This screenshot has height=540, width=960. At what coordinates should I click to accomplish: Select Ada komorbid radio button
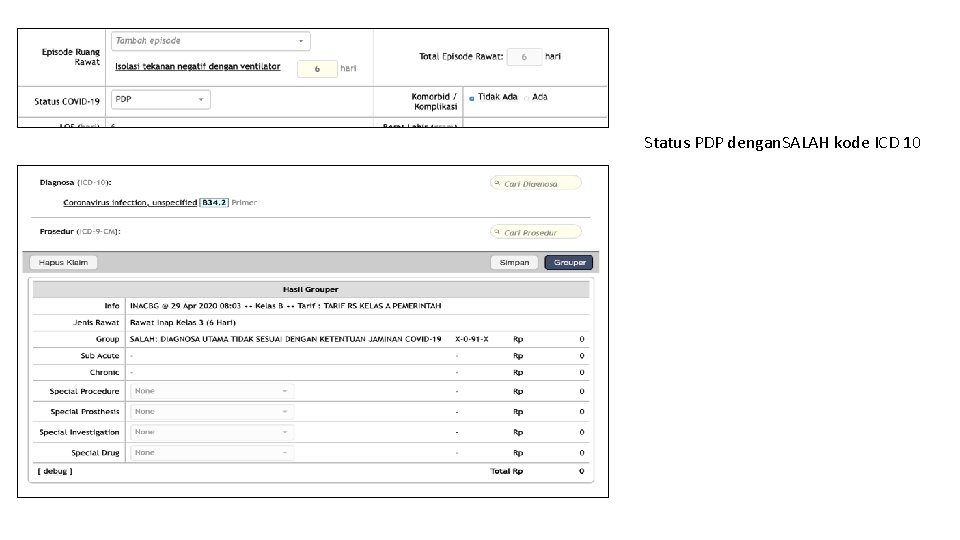tap(527, 98)
